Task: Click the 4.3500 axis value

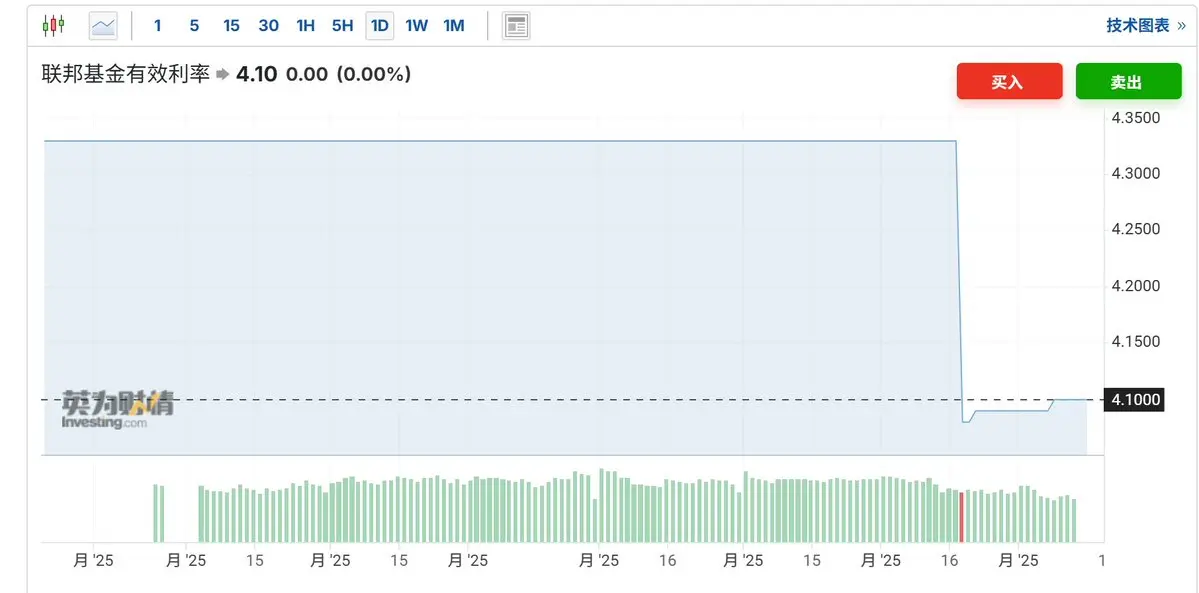Action: click(x=1136, y=118)
